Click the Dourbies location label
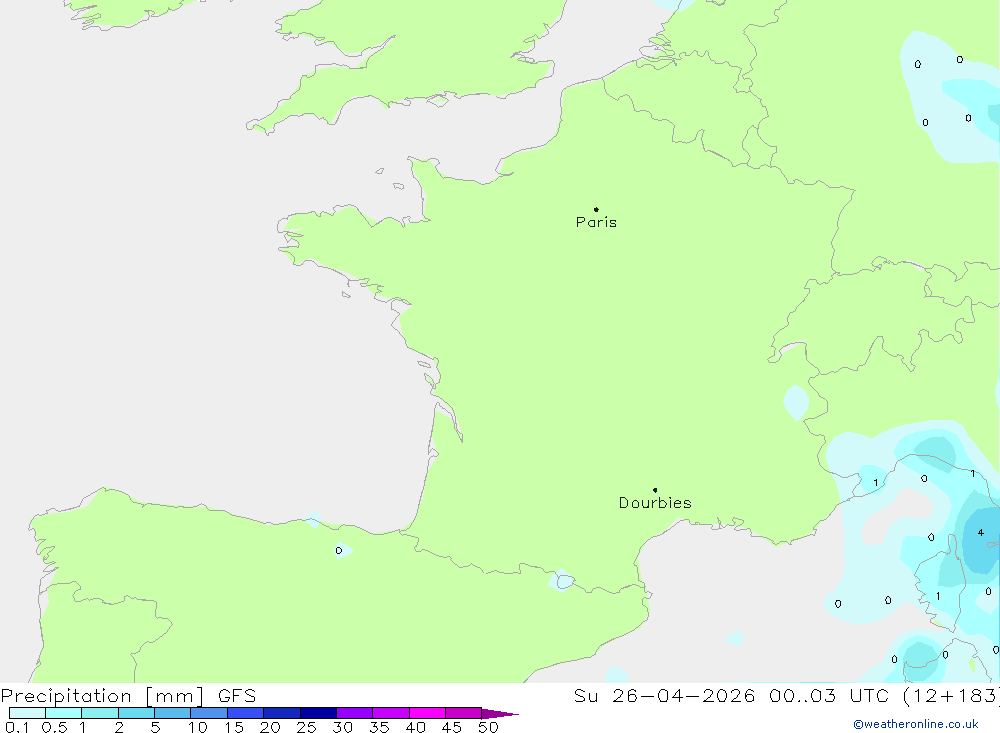Viewport: 1000px width, 733px height. (655, 503)
